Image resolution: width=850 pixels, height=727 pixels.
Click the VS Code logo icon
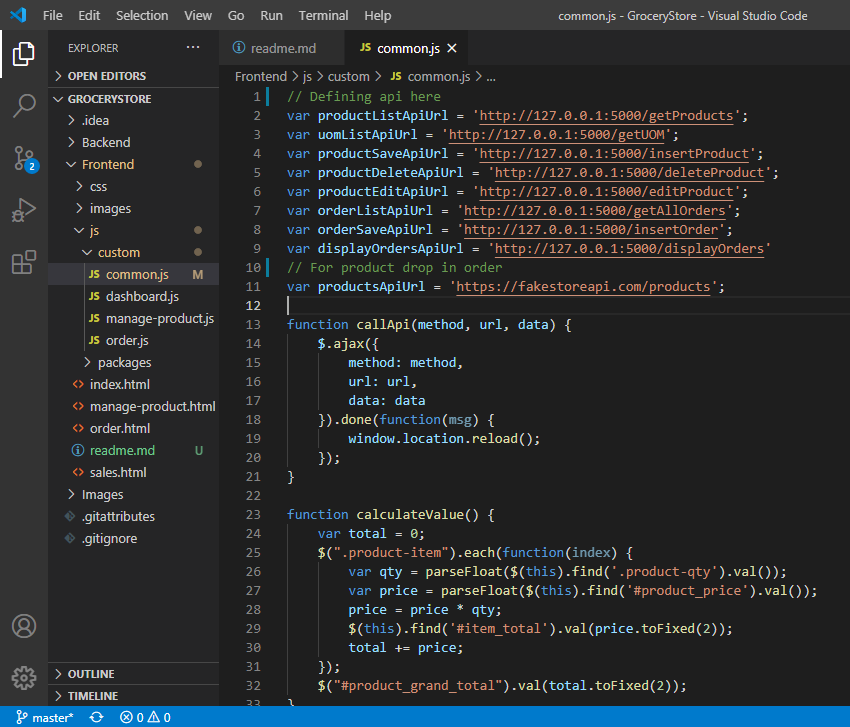[x=18, y=15]
